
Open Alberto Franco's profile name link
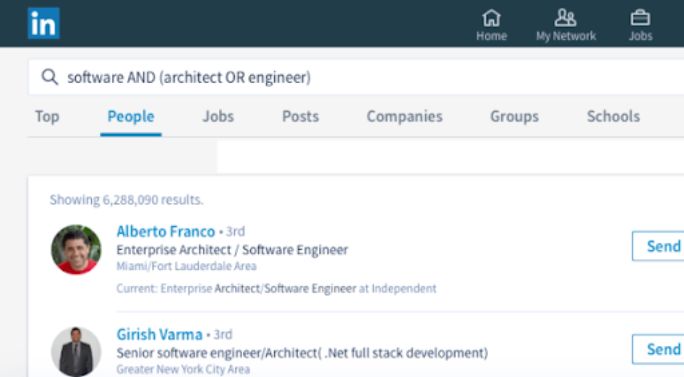(x=166, y=231)
